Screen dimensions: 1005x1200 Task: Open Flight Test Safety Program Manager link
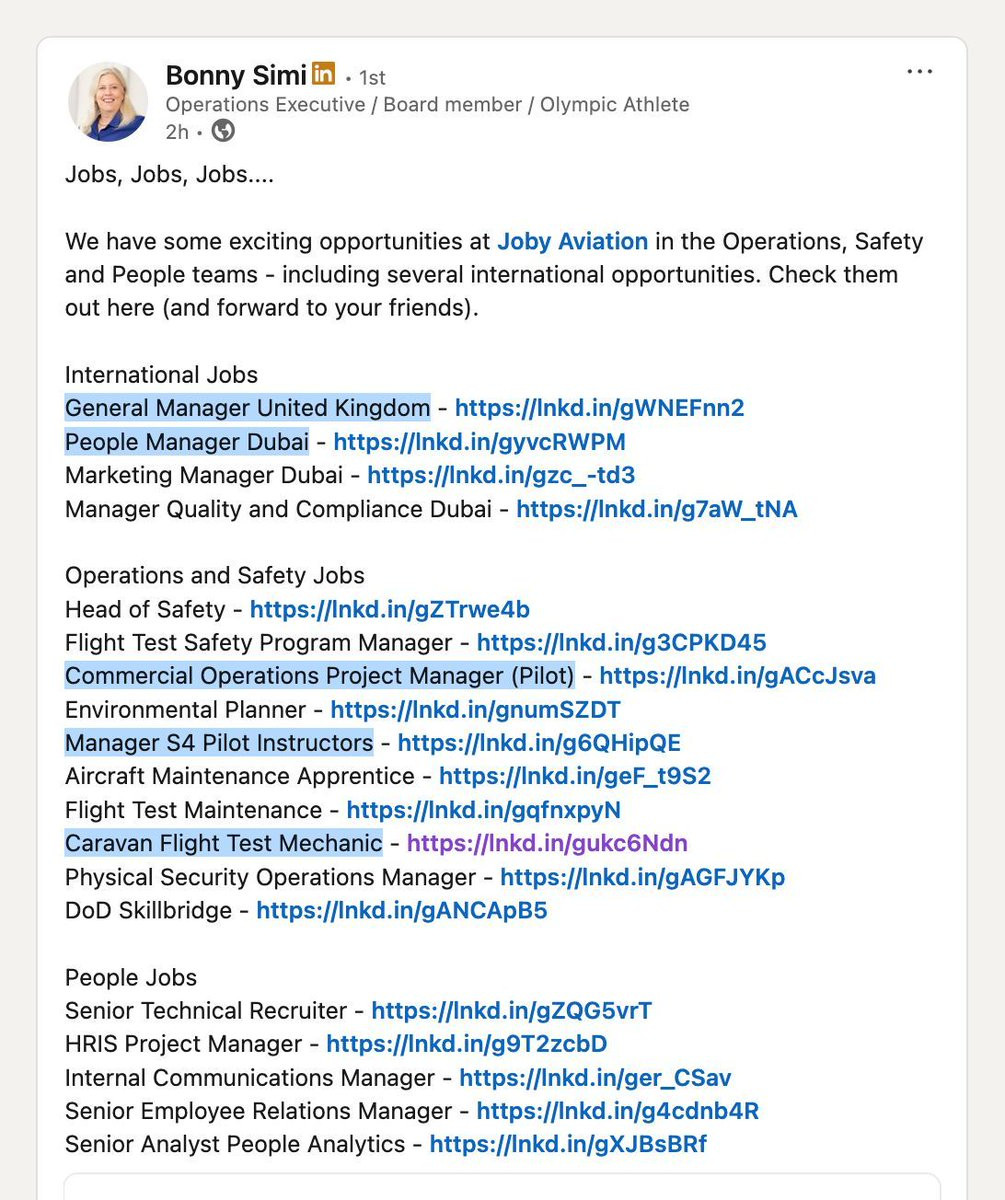click(x=622, y=643)
